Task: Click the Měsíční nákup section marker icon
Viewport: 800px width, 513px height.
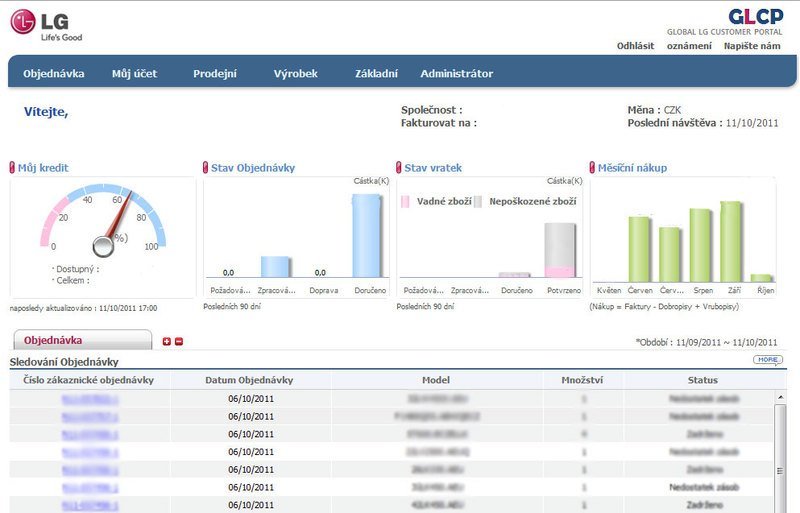Action: point(592,168)
